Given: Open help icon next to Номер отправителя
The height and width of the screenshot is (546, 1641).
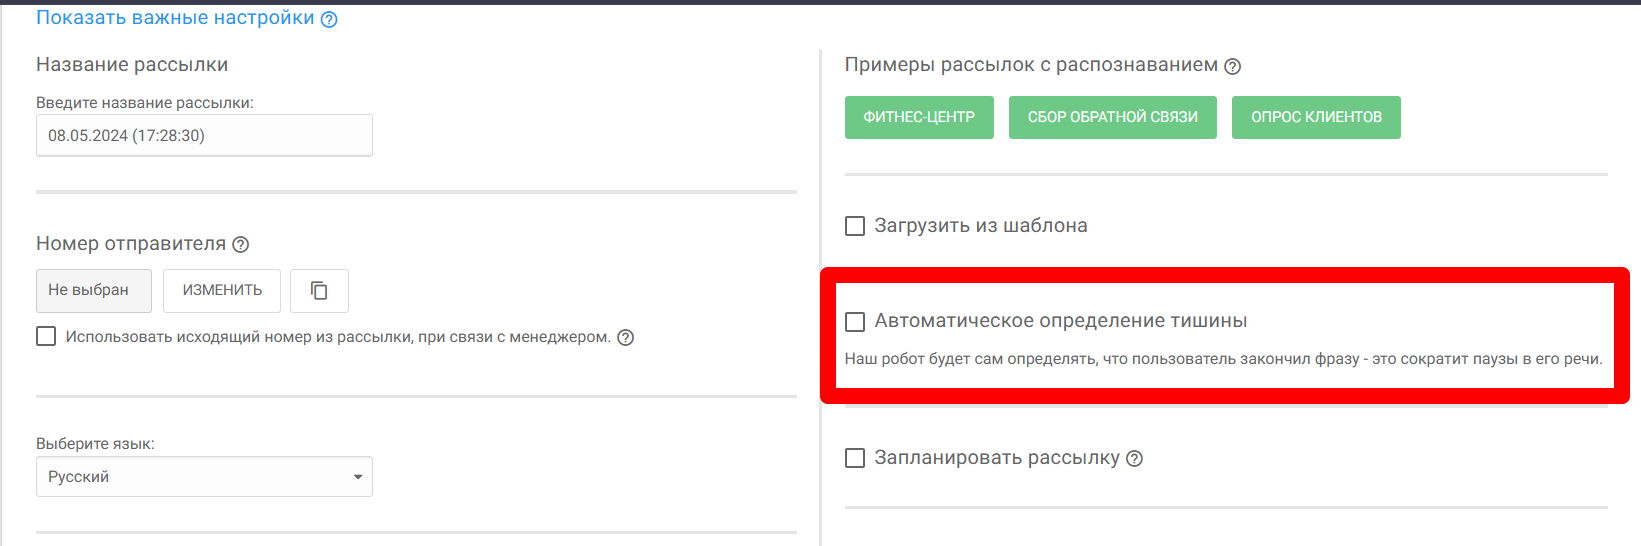Looking at the screenshot, I should tap(241, 244).
